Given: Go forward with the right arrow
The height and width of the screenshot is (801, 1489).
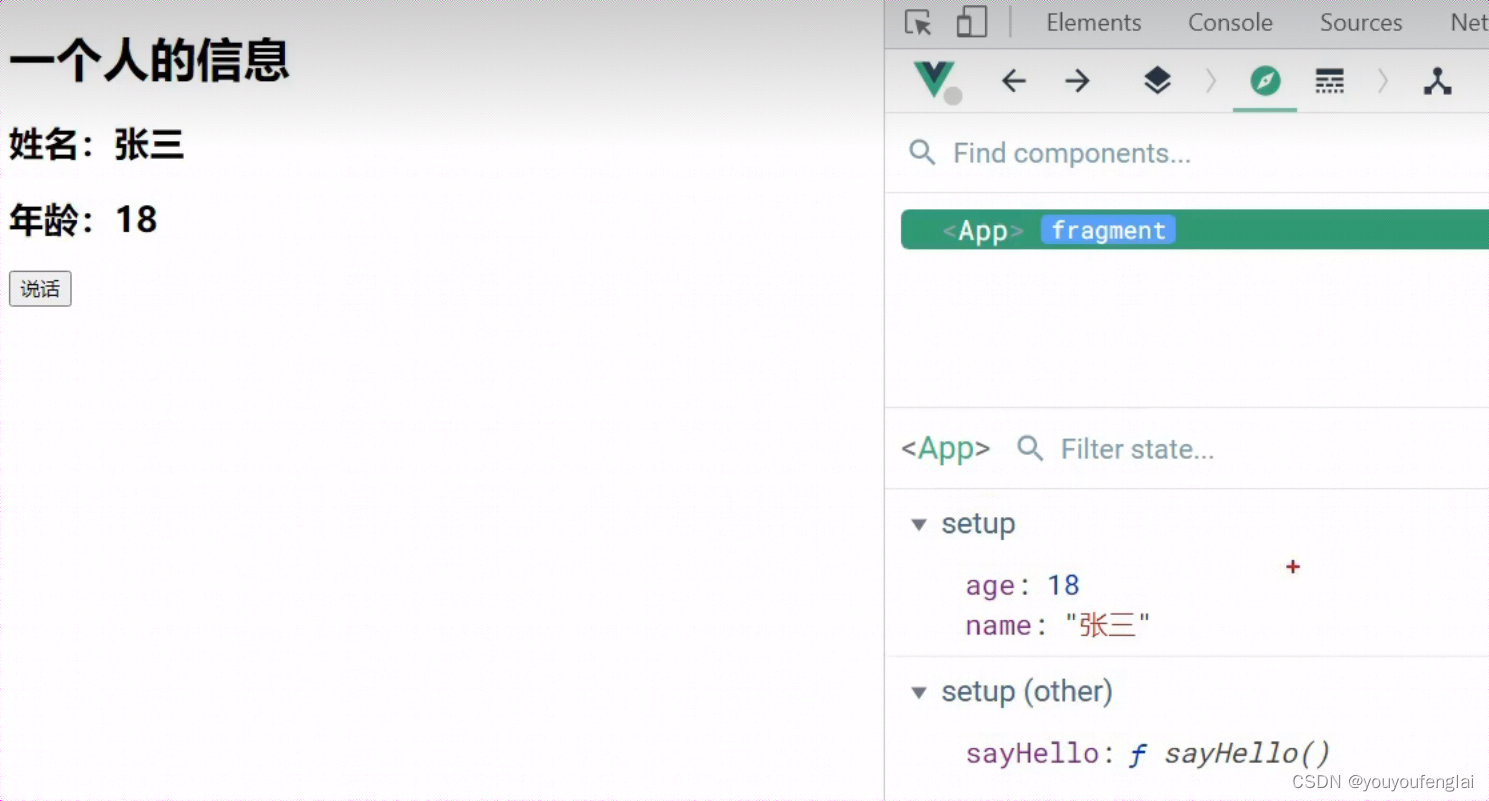Looking at the screenshot, I should 1077,81.
